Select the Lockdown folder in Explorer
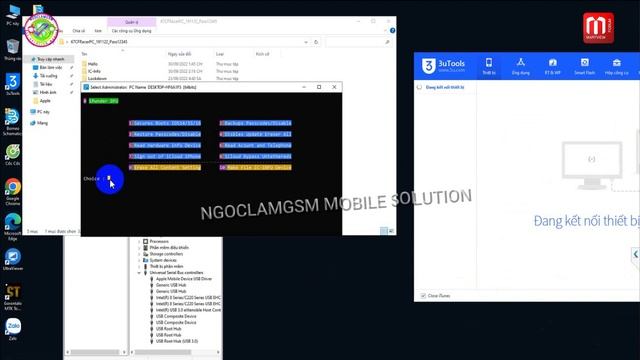The width and height of the screenshot is (640, 360). [x=97, y=78]
